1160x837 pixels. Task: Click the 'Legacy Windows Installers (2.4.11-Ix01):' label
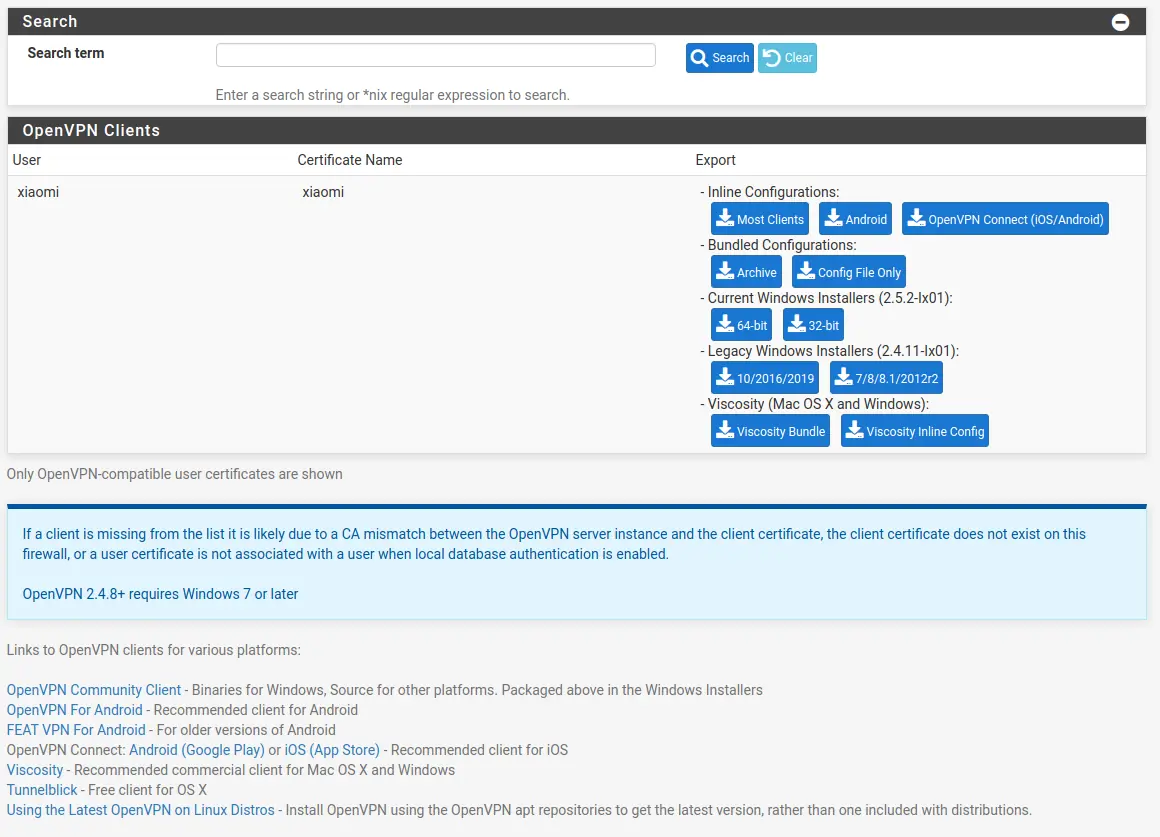coord(833,351)
